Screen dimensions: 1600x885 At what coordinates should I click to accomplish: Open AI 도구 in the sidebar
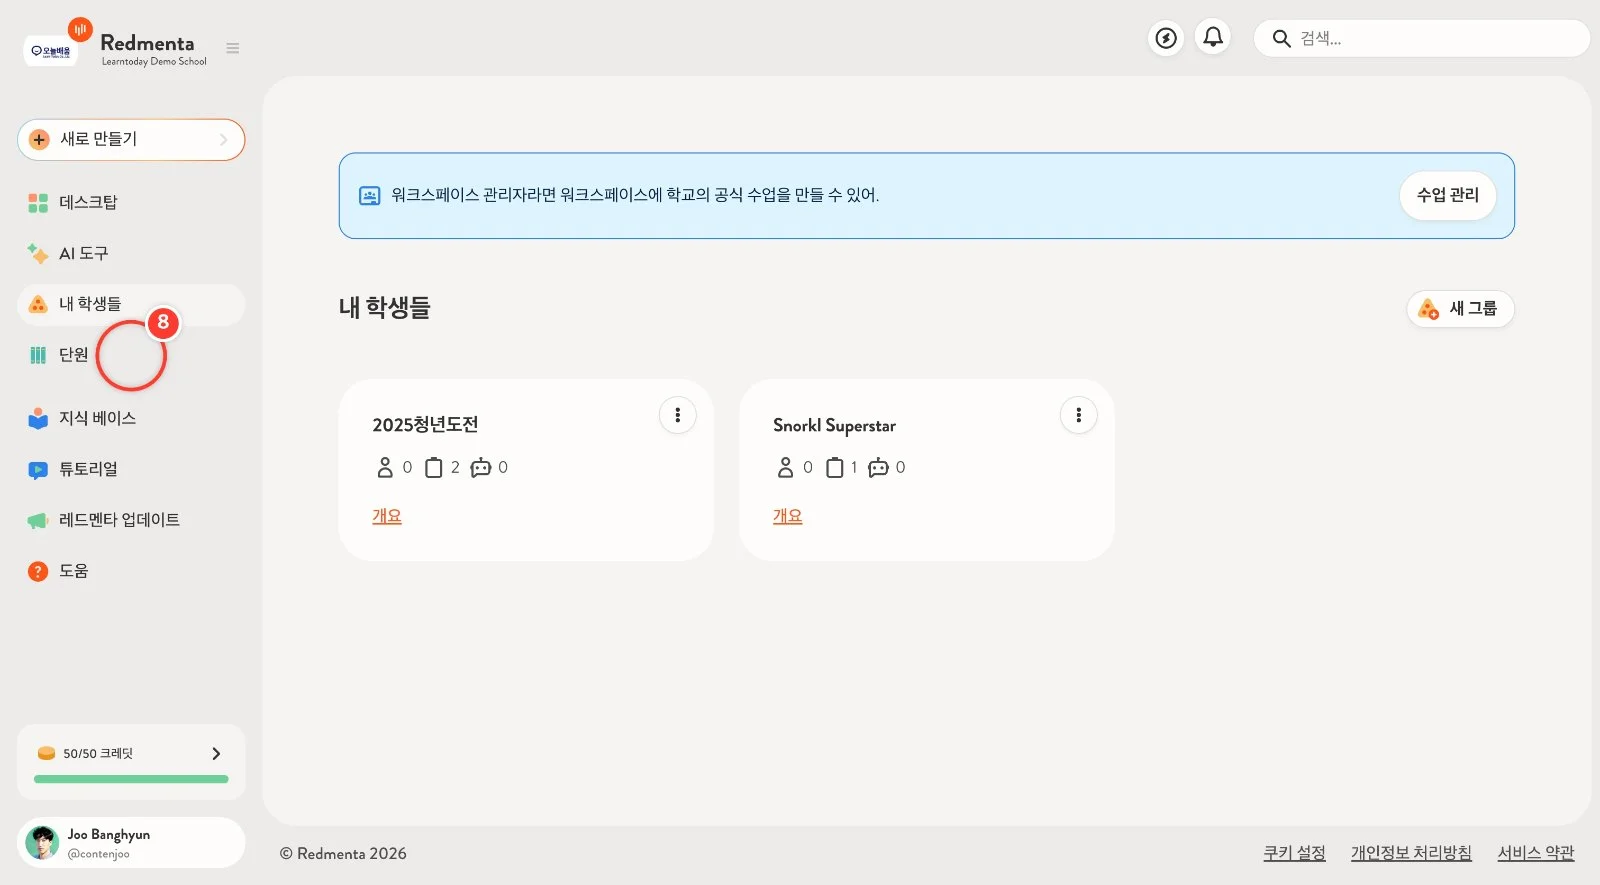coord(131,254)
